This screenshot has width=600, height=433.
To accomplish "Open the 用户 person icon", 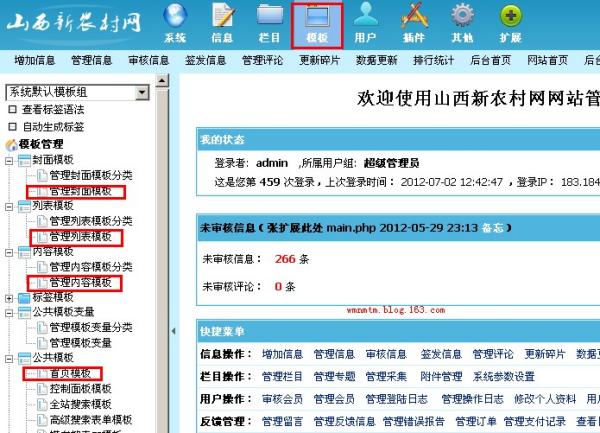I will 366,15.
